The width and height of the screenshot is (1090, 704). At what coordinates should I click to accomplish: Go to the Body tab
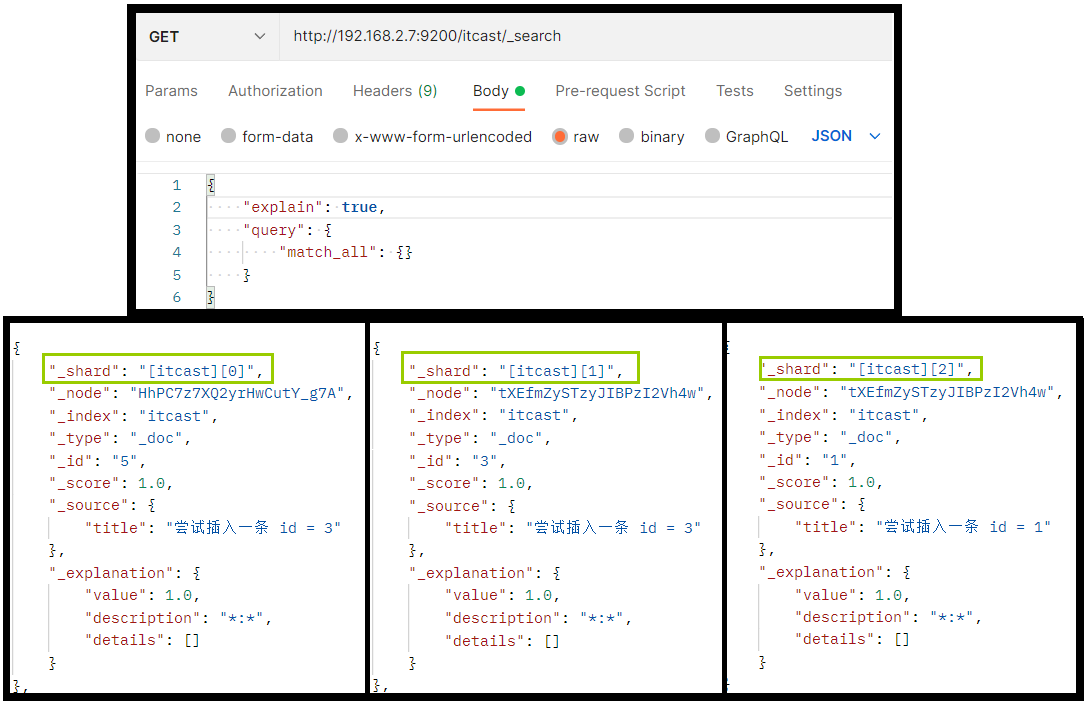498,91
